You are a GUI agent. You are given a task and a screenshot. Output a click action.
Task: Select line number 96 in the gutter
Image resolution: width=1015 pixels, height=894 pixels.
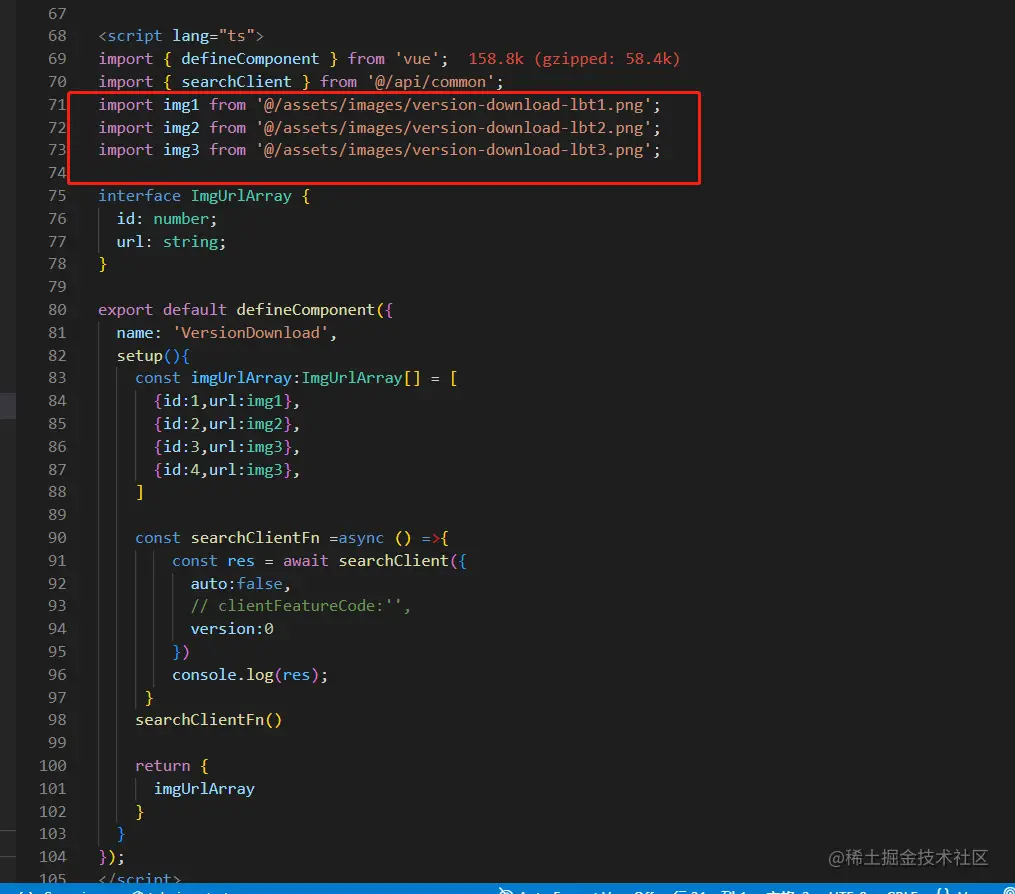[x=57, y=675]
